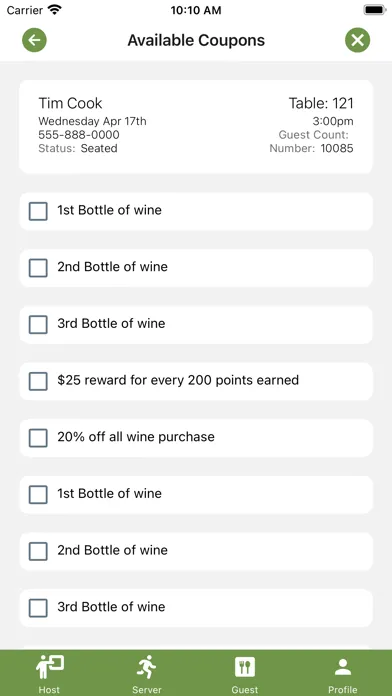The height and width of the screenshot is (696, 392).
Task: Select the '20% off all wine purchase' coupon row text
Action: coord(136,437)
